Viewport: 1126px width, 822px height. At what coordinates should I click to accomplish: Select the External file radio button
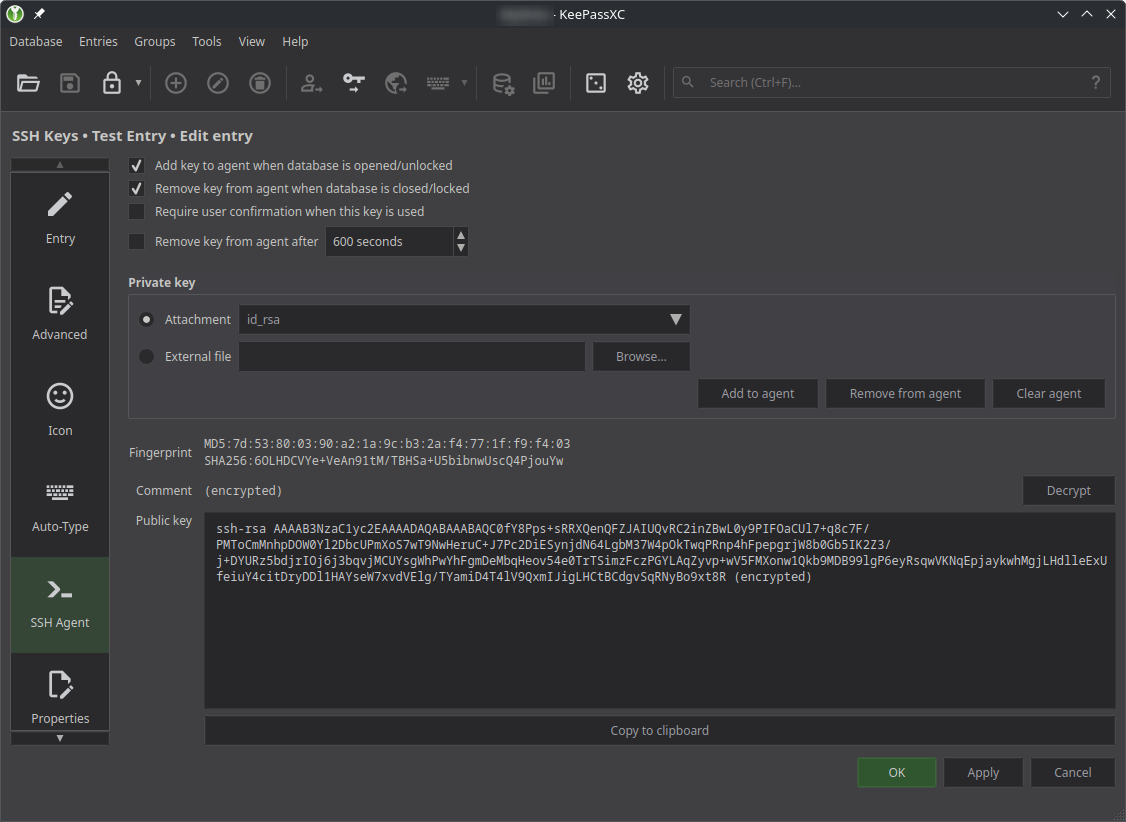(x=146, y=356)
